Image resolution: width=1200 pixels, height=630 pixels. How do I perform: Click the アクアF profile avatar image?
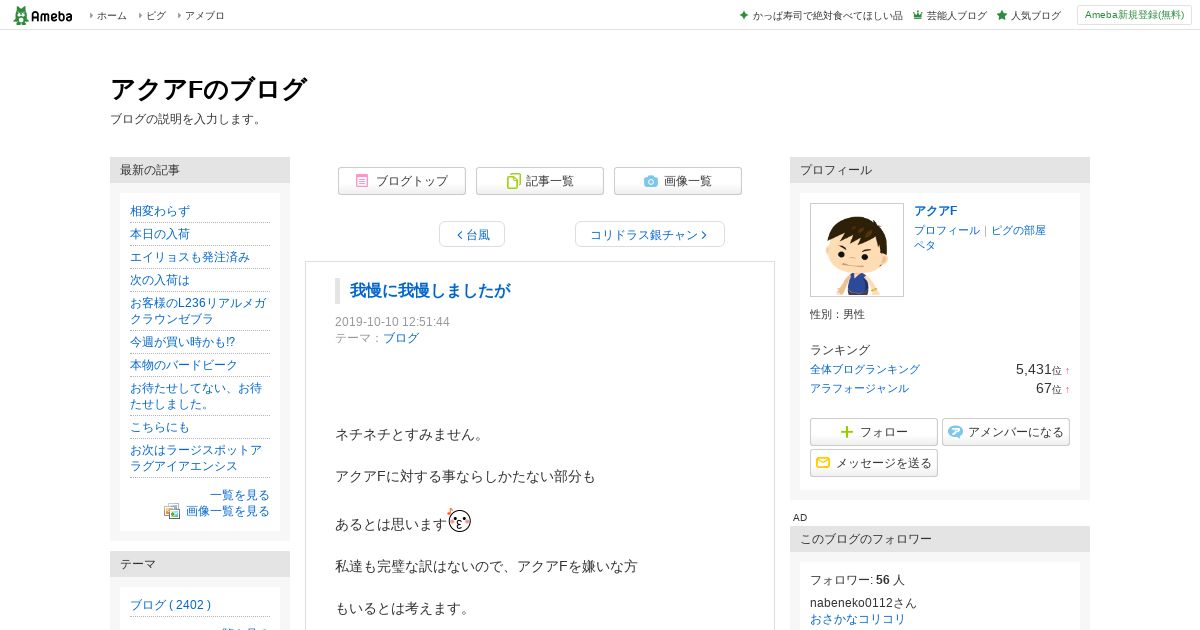coord(857,250)
